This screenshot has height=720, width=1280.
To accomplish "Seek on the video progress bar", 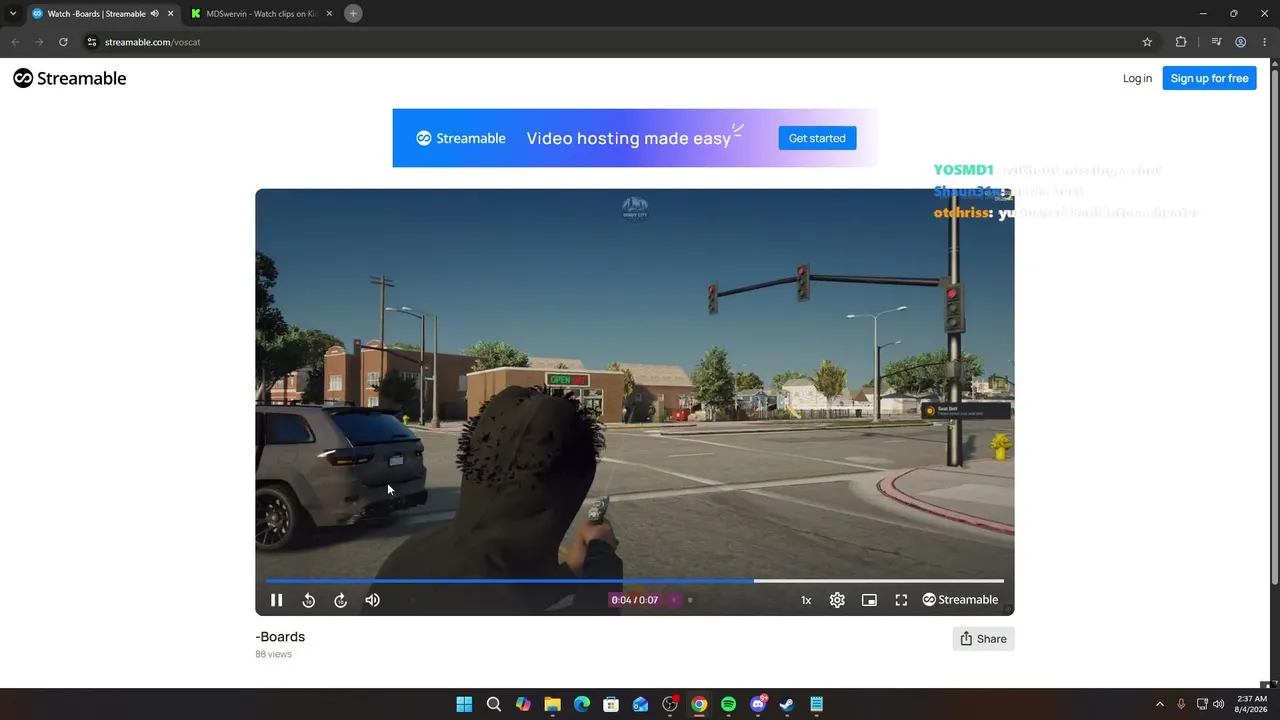I will [x=634, y=580].
